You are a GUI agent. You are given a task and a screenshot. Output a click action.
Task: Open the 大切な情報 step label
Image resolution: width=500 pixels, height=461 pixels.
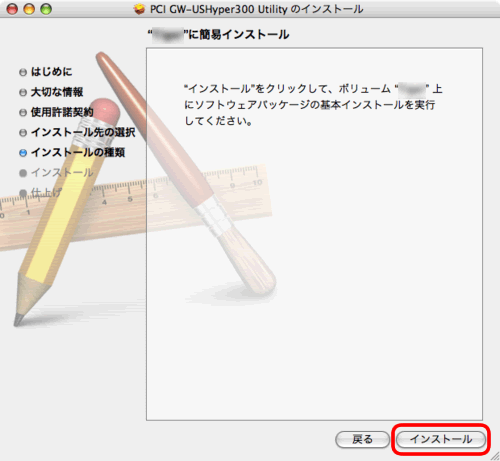[57, 92]
